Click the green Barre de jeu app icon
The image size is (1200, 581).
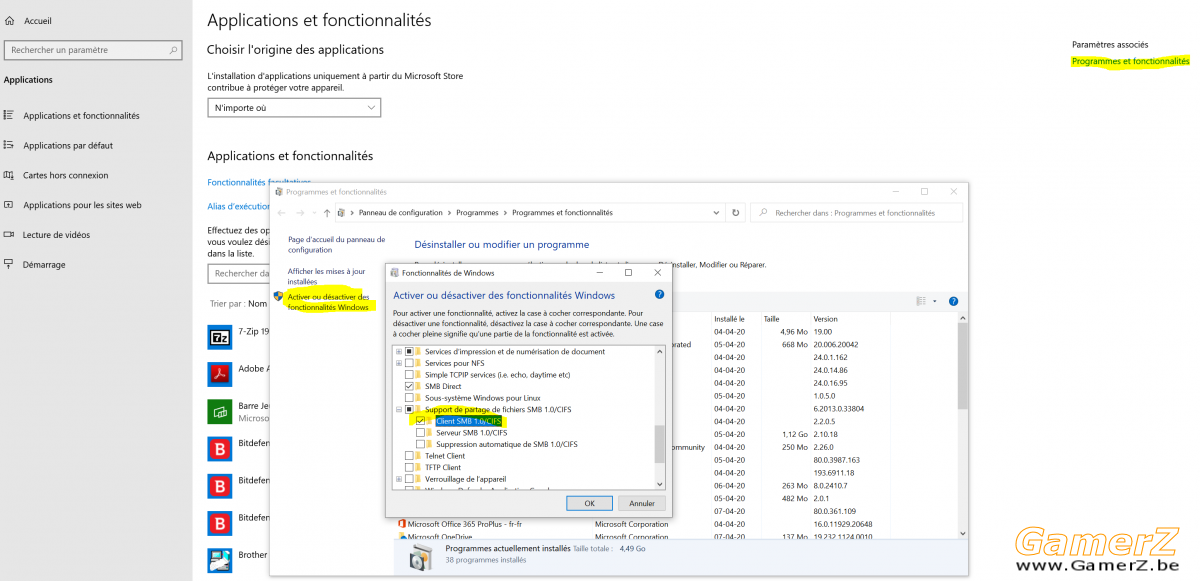pos(220,411)
